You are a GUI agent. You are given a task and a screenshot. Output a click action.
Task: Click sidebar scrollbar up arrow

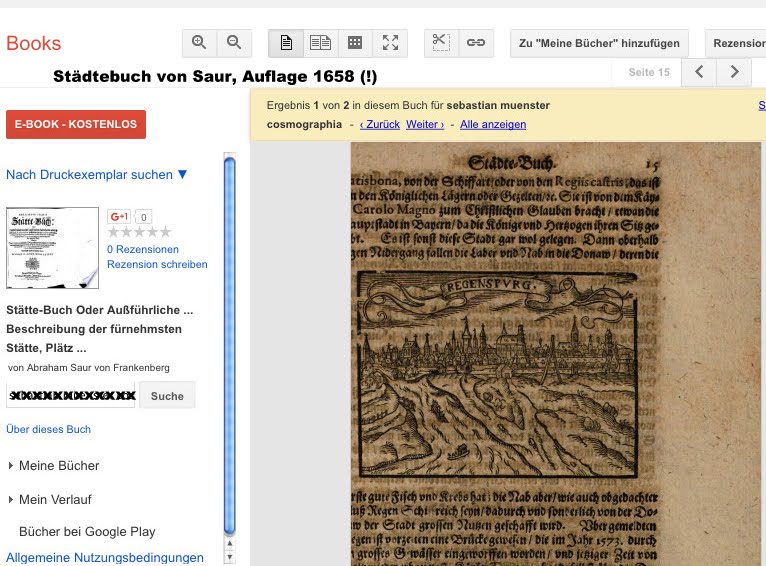coord(230,543)
